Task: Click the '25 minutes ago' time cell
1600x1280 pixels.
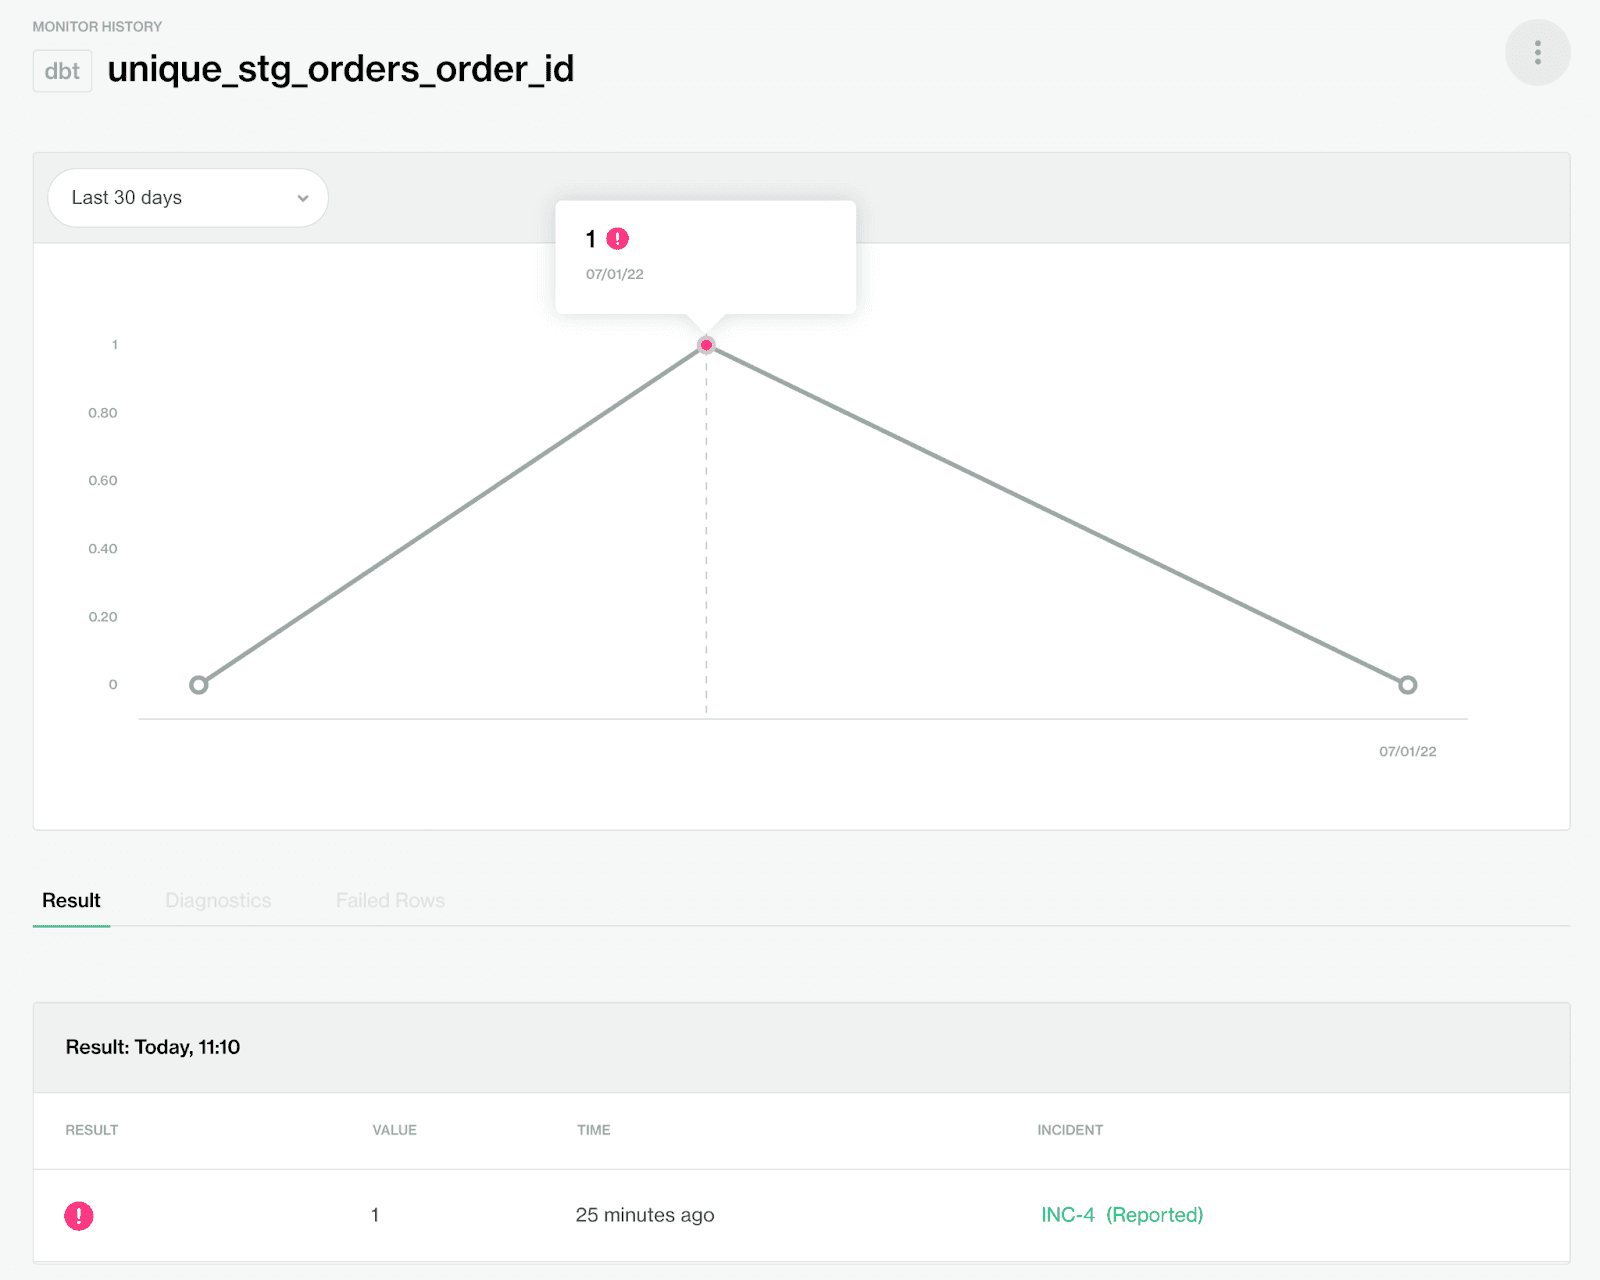Action: pyautogui.click(x=645, y=1215)
